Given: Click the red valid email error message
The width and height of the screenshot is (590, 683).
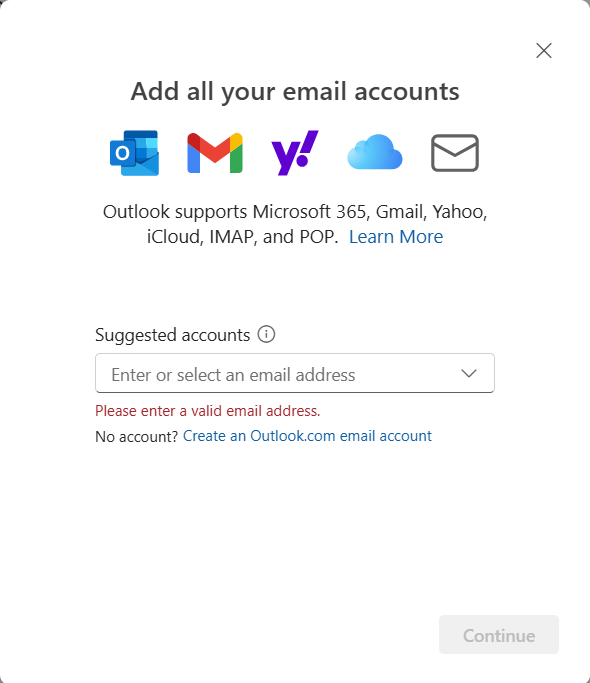Looking at the screenshot, I should tap(208, 411).
